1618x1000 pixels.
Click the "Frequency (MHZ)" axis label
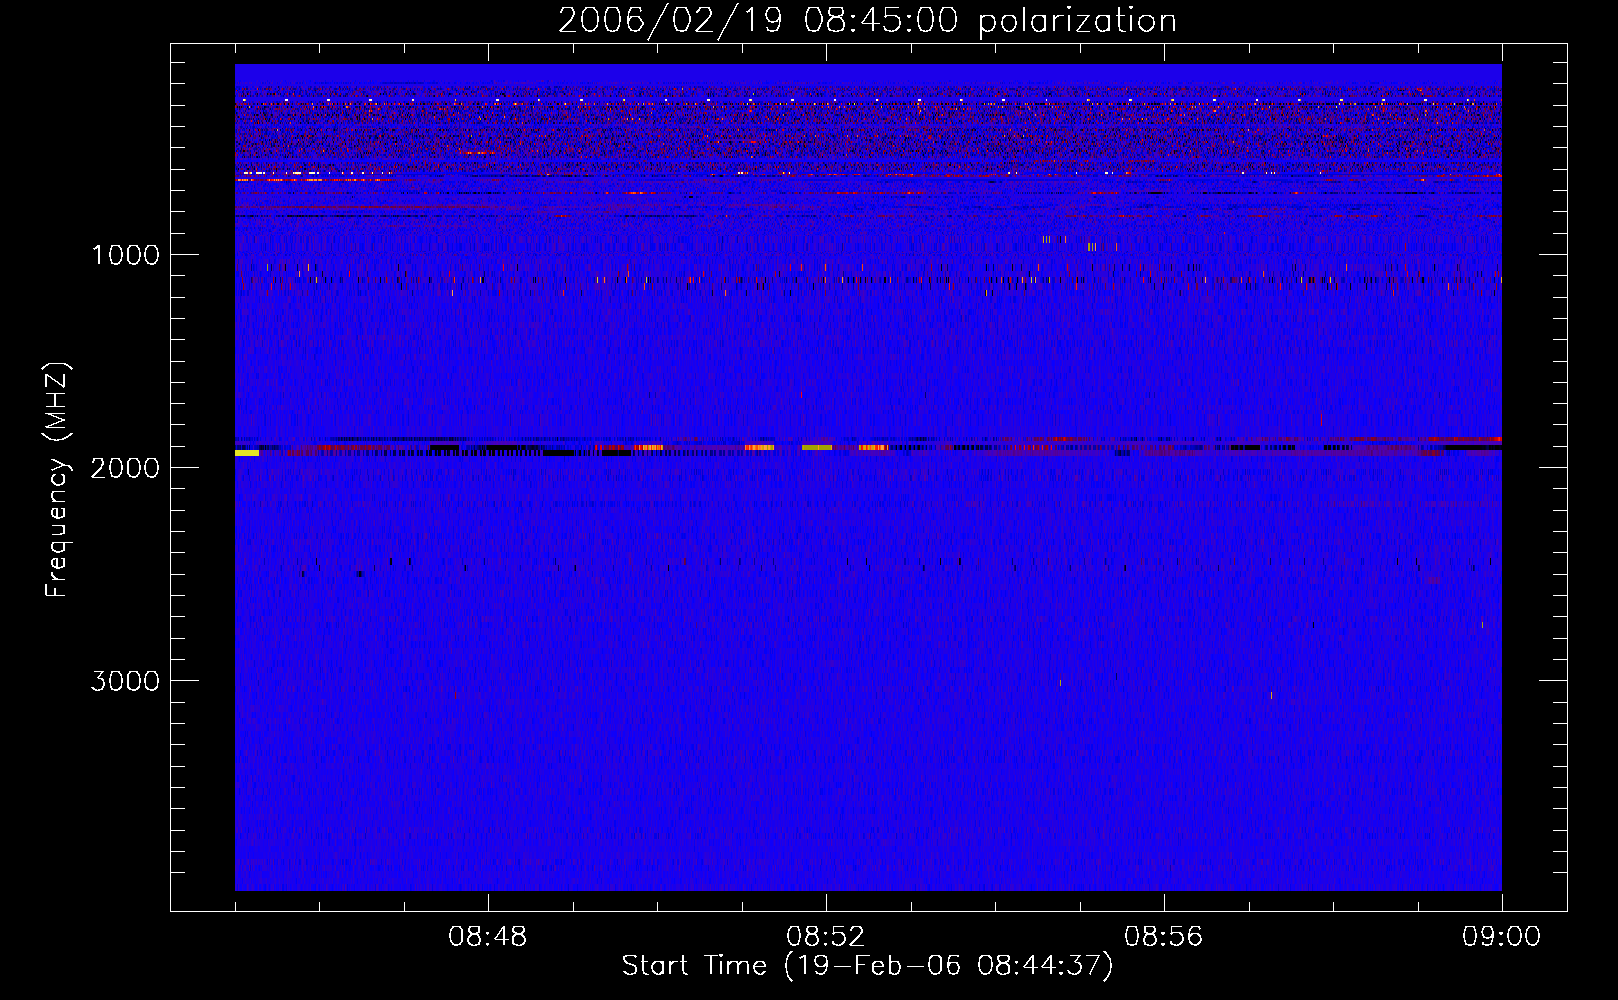[57, 480]
